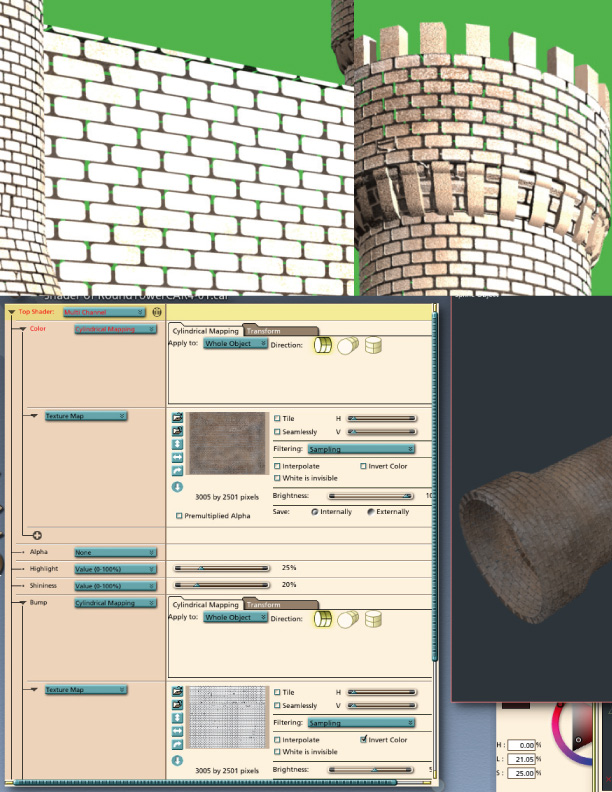
Task: Select the third direction icon in Bump mapping
Action: (x=373, y=619)
